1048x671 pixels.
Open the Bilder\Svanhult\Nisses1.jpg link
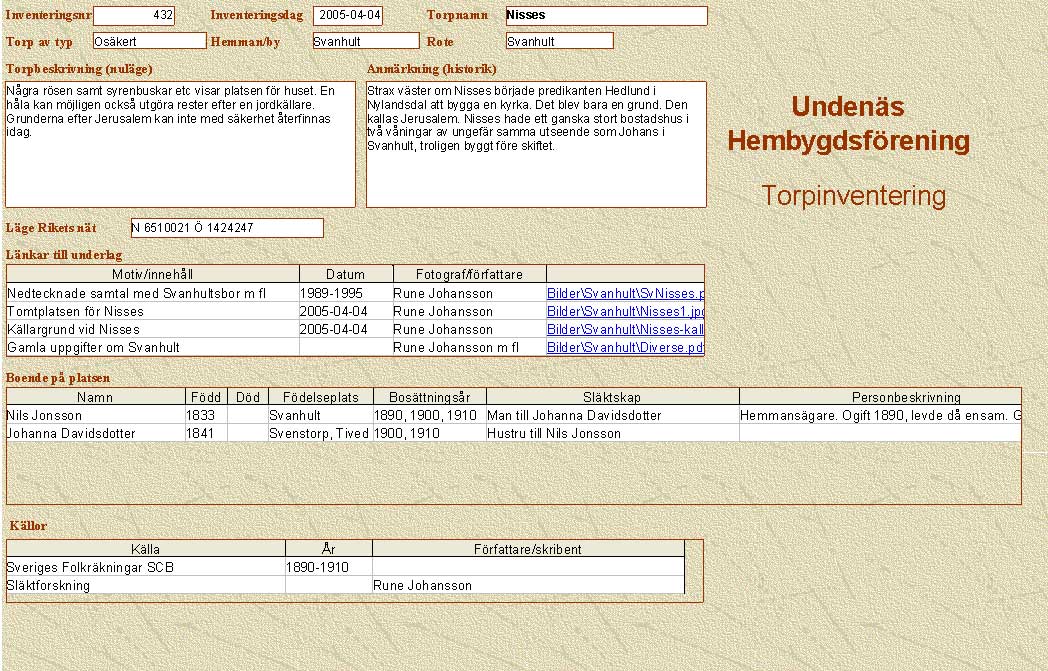click(625, 312)
